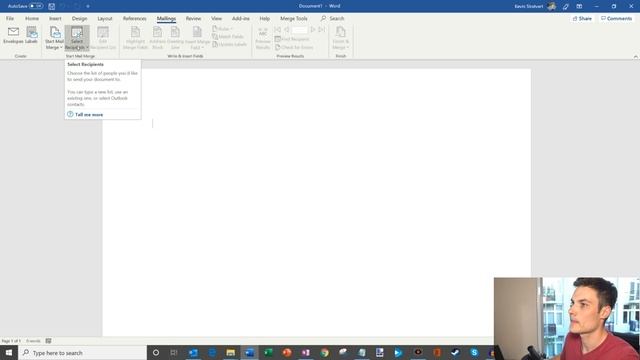The height and width of the screenshot is (360, 640).
Task: Switch to the Design tab
Action: [x=79, y=18]
